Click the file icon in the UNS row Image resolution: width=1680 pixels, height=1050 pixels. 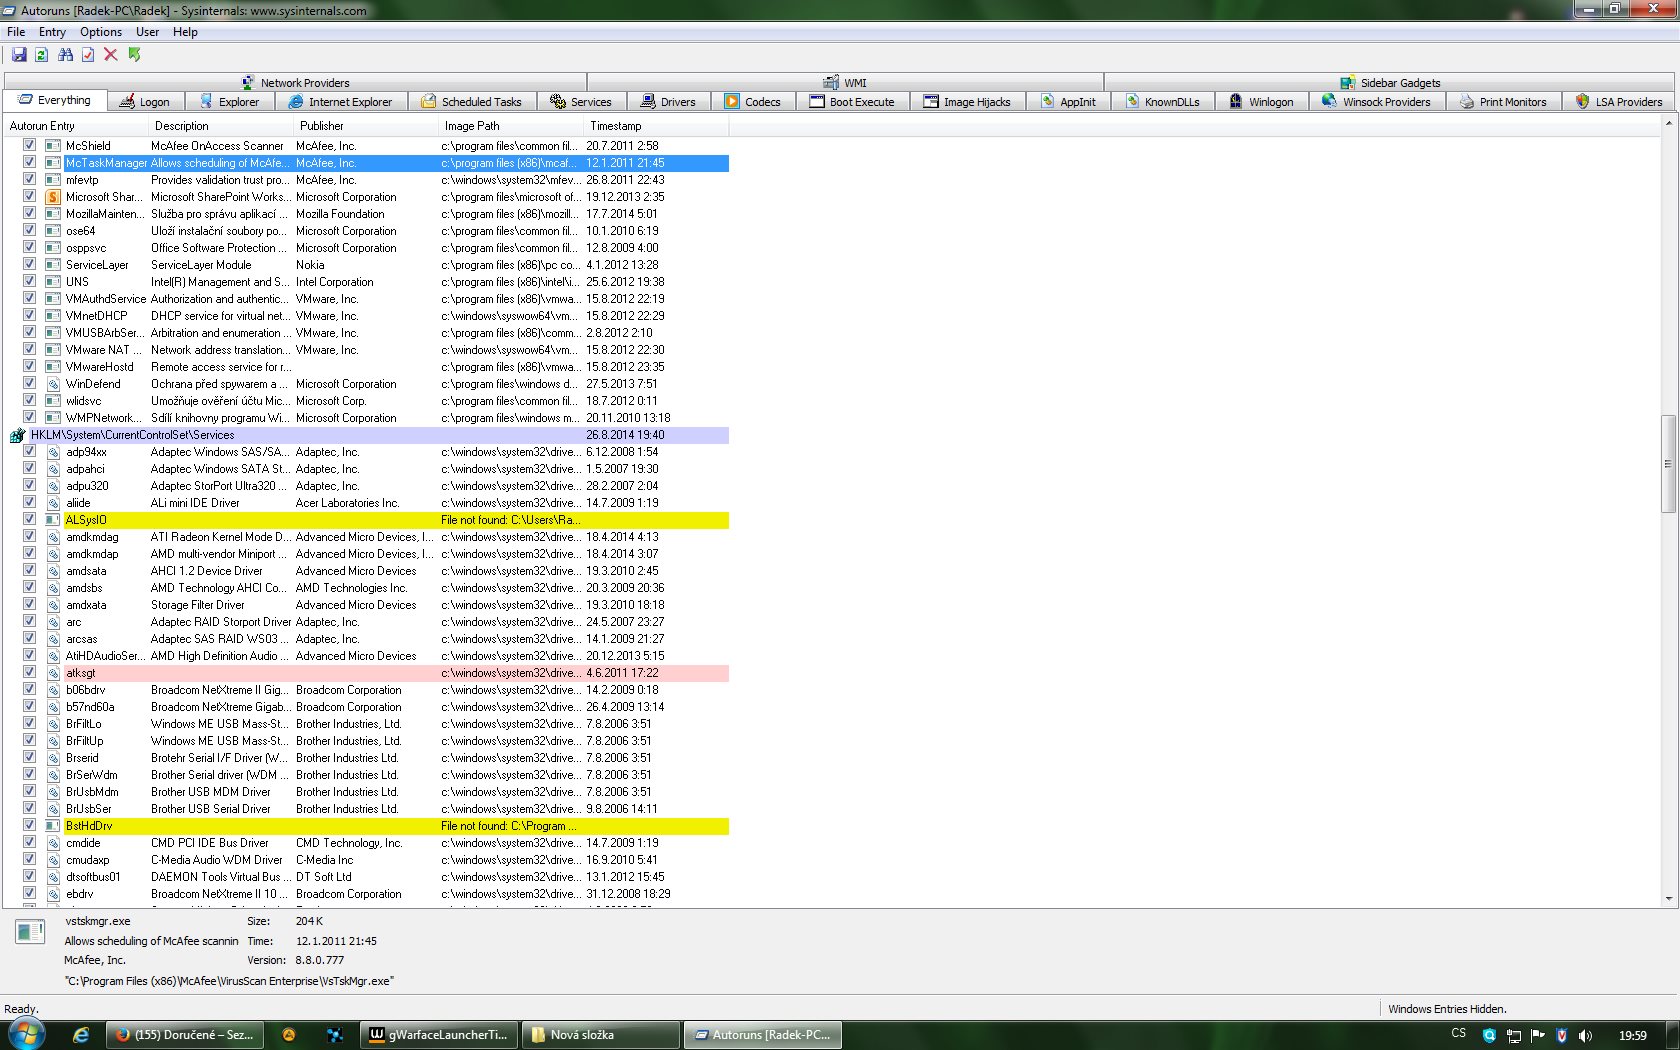click(x=54, y=282)
